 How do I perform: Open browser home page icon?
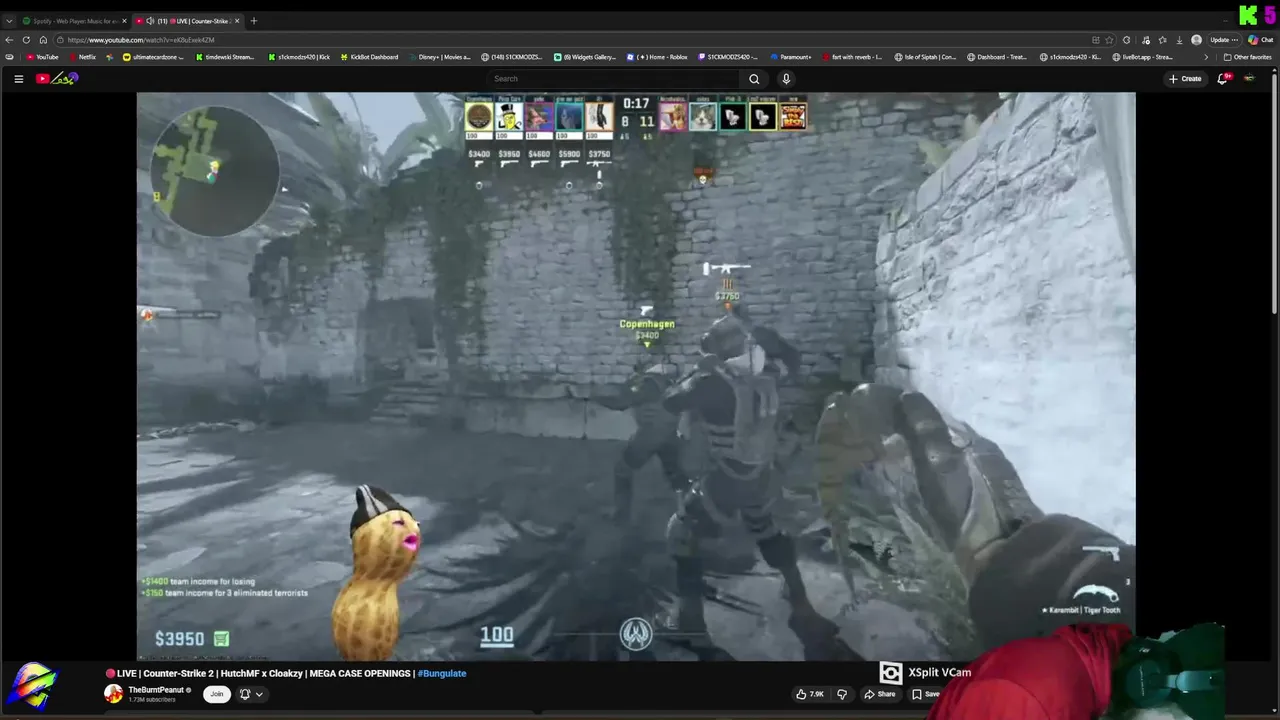43,40
